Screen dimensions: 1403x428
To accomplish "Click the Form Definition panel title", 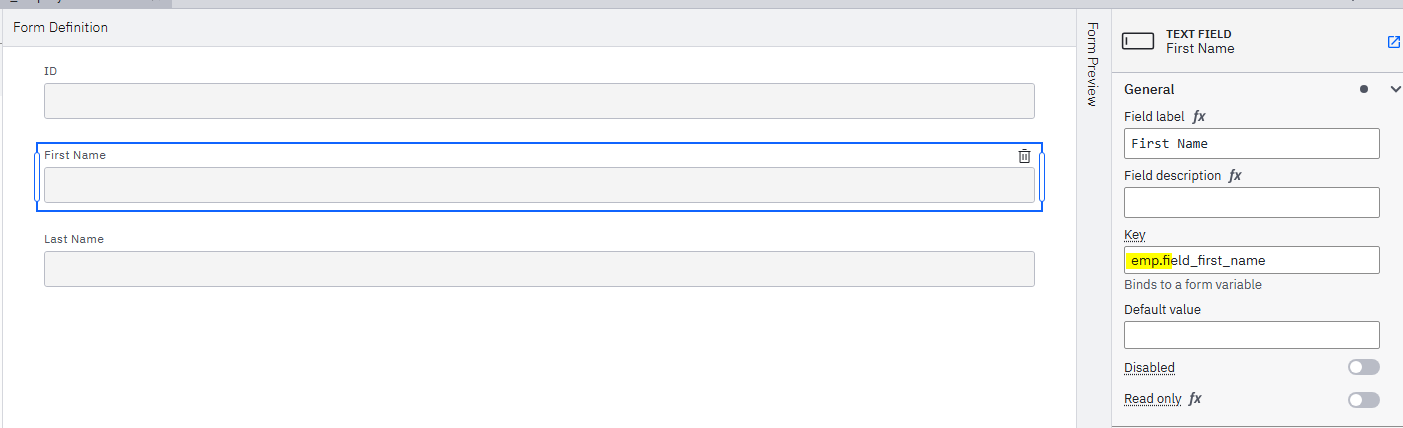I will 60,27.
